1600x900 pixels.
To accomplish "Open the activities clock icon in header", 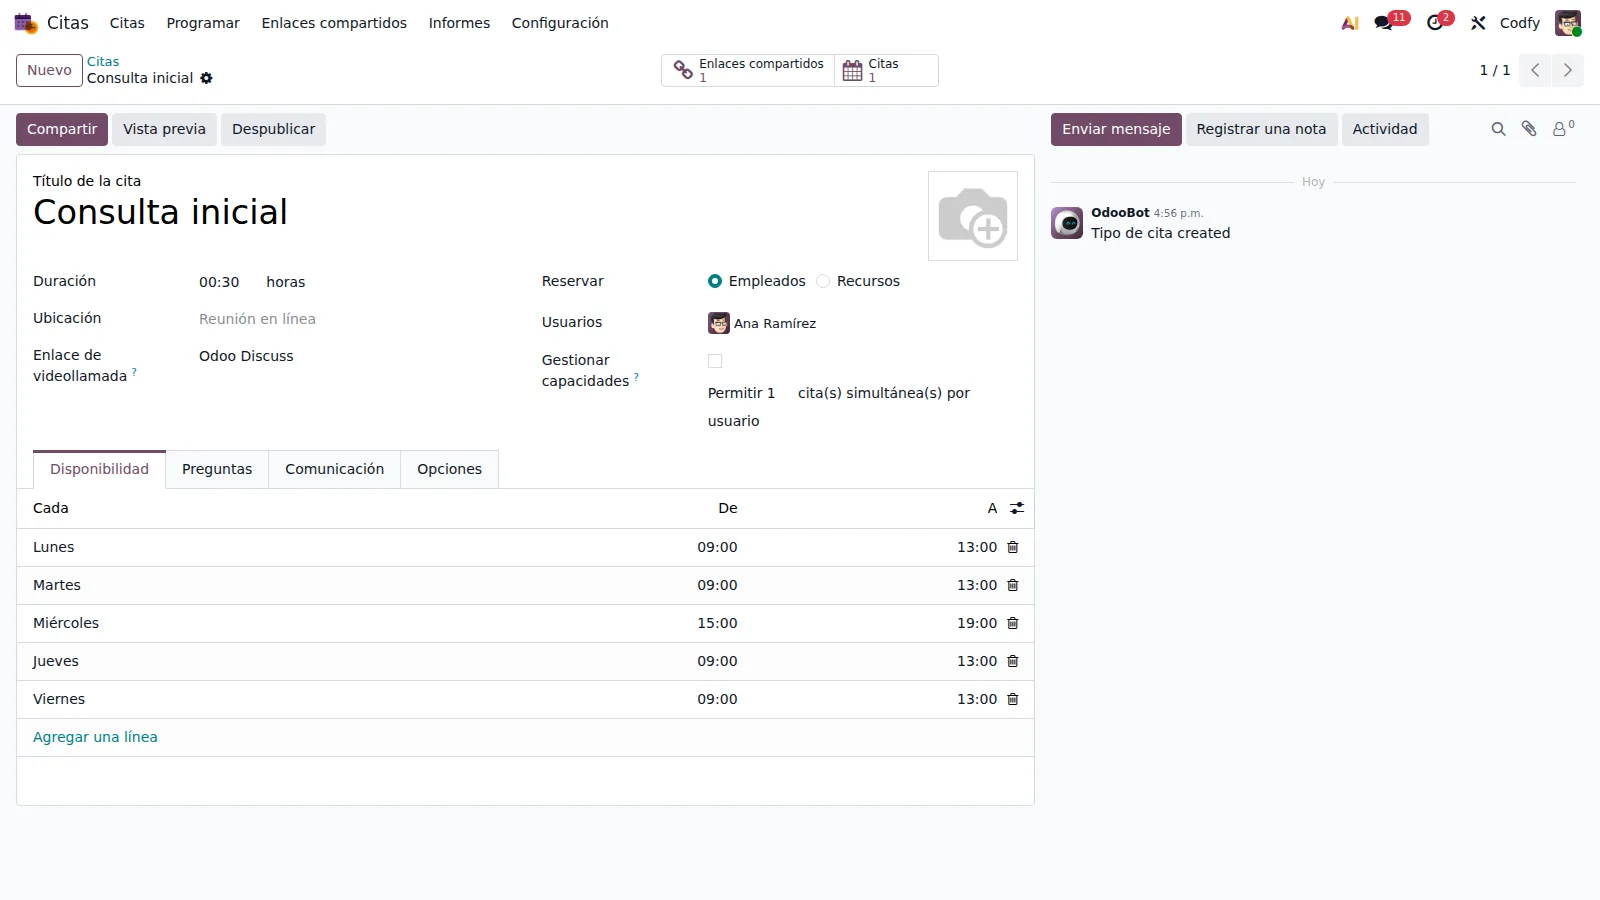I will pyautogui.click(x=1435, y=23).
